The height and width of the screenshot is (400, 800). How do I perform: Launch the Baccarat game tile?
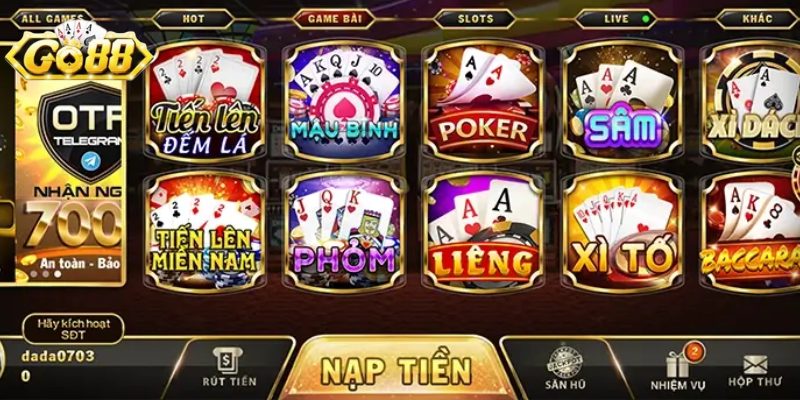coord(751,232)
